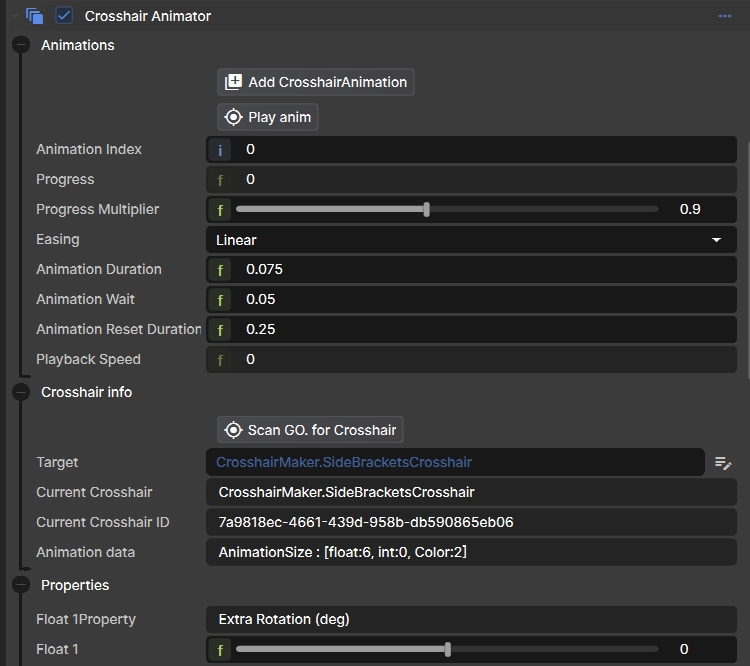750x666 pixels.
Task: Adjust the Float 1 slider handle
Action: pyautogui.click(x=448, y=649)
